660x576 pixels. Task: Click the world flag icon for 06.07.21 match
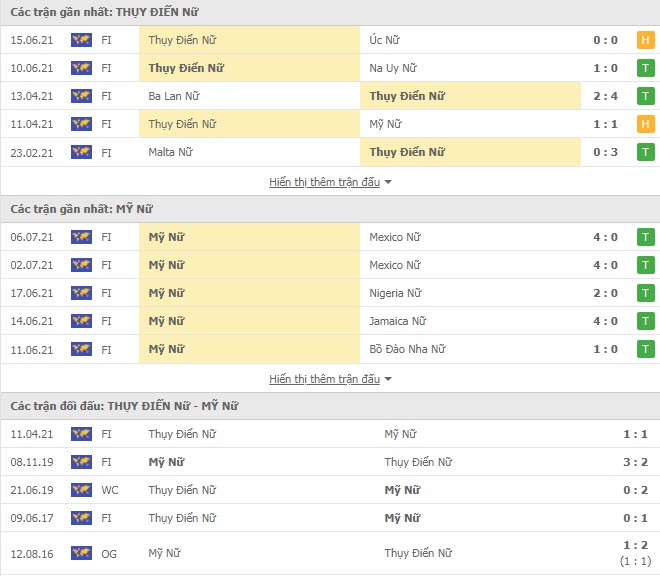(x=81, y=237)
